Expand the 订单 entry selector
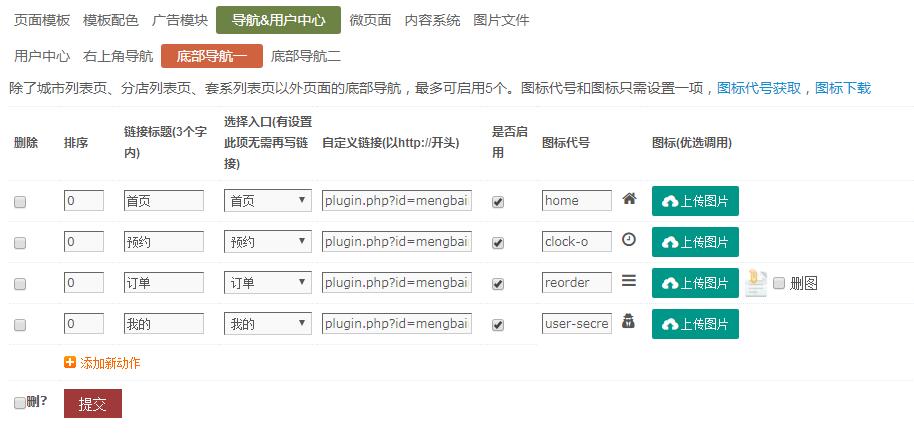This screenshot has height=439, width=914. coord(267,283)
